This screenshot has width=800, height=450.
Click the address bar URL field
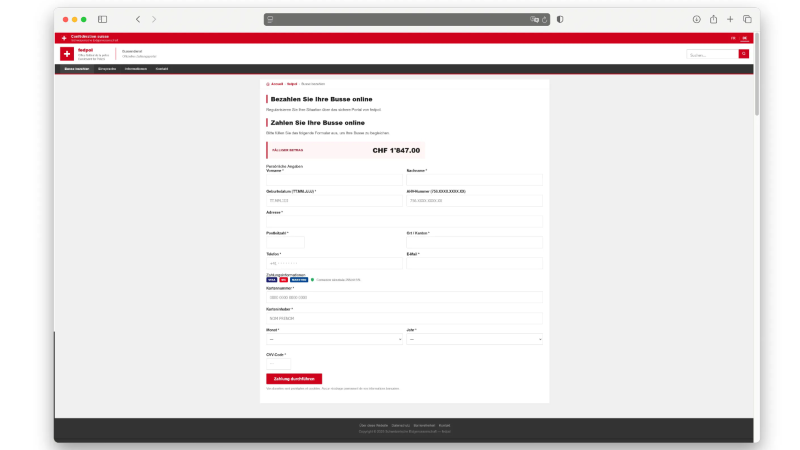407,19
